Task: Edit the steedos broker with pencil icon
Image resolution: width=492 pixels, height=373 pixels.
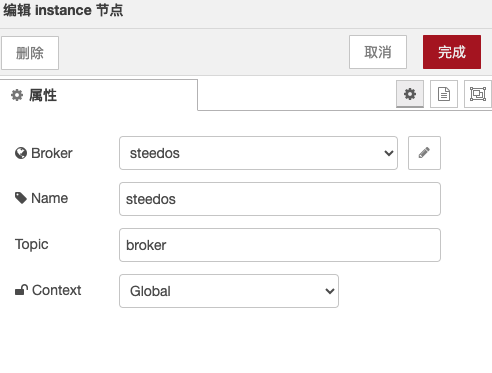Action: 424,153
